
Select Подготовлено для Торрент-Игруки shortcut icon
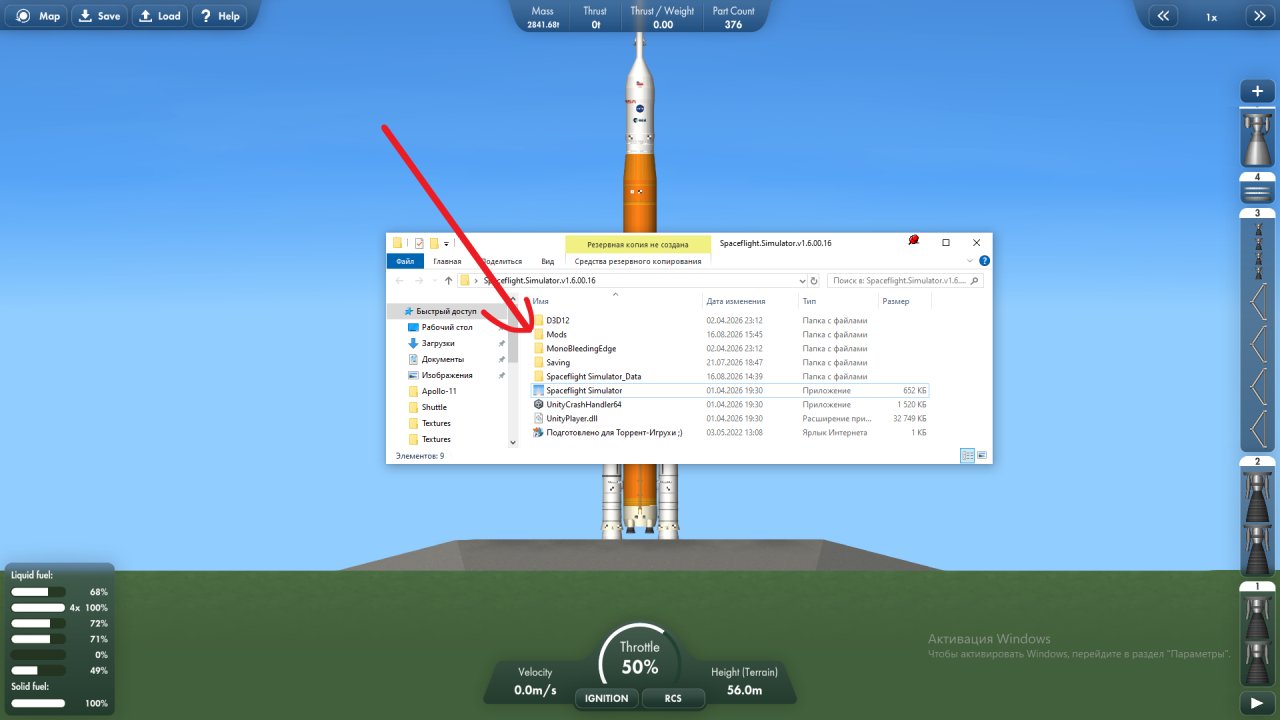click(x=538, y=432)
